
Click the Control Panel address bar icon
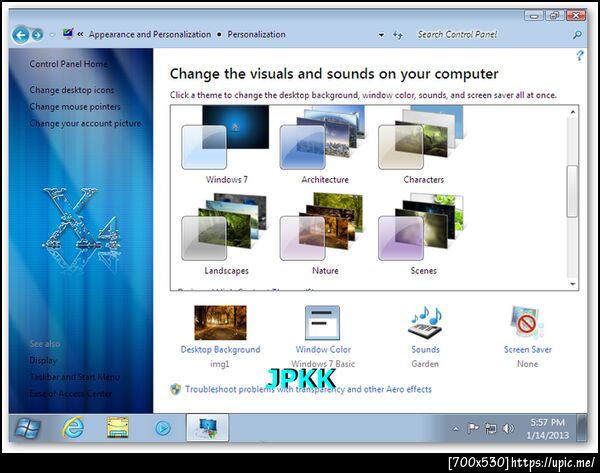tap(68, 34)
